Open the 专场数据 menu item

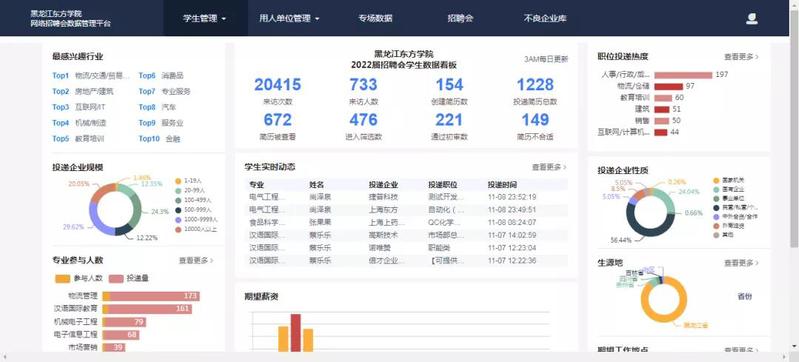pyautogui.click(x=375, y=18)
